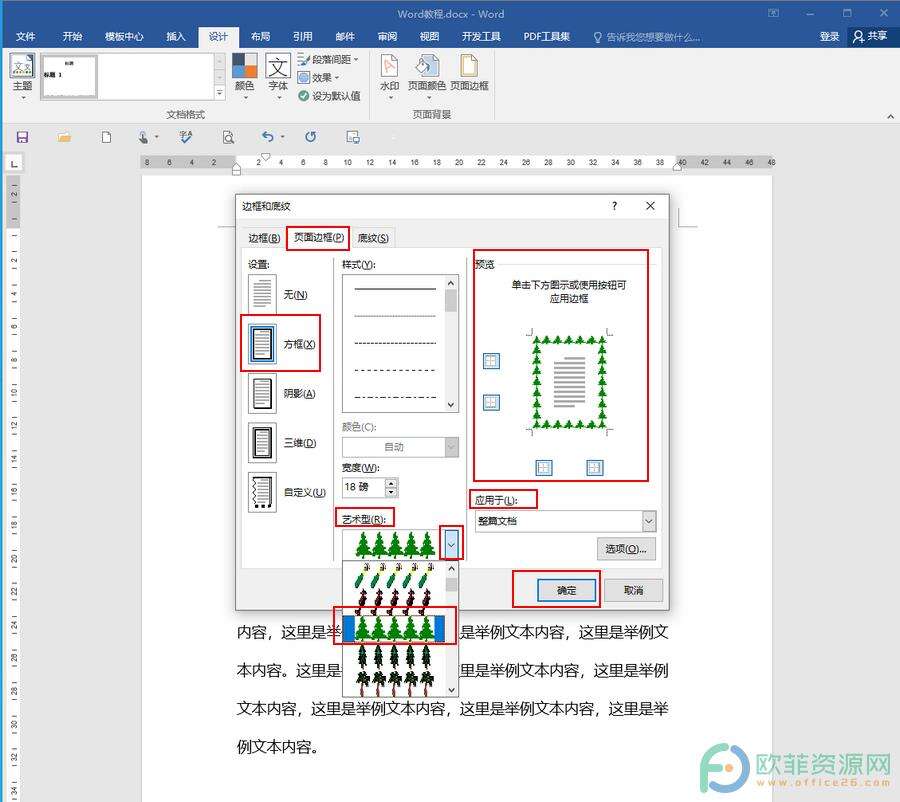
Task: Click the tab stop selector at ruler corner
Action: [x=14, y=164]
